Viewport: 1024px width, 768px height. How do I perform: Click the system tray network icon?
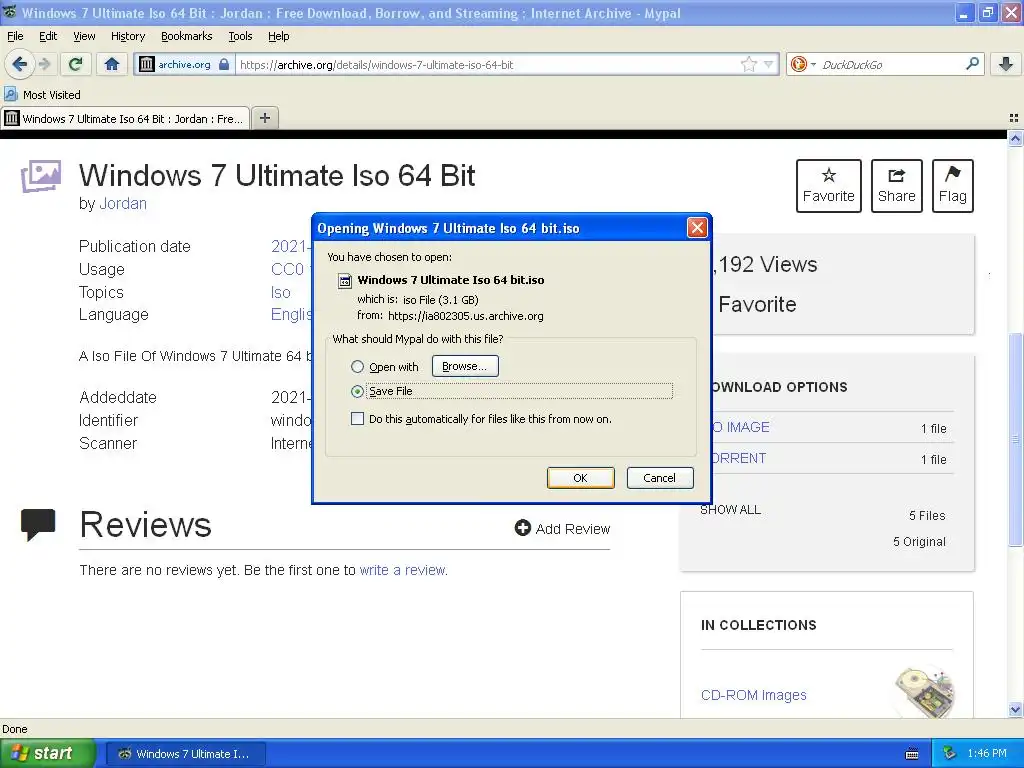pyautogui.click(x=950, y=753)
